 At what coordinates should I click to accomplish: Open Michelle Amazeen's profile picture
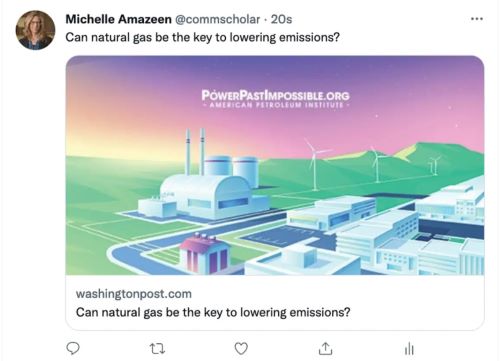coord(35,30)
